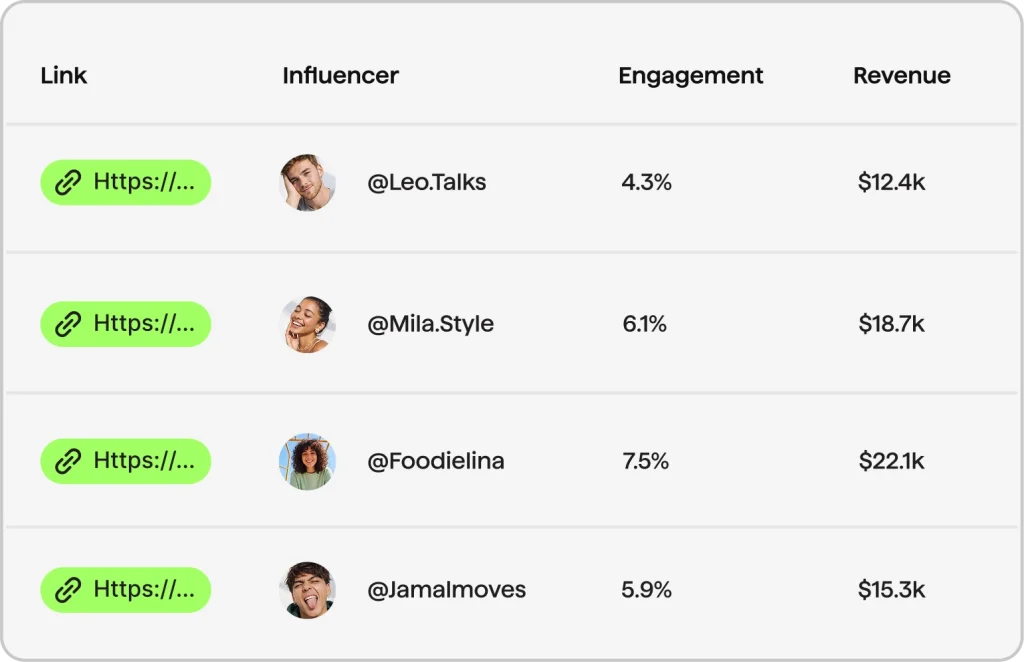Viewport: 1024px width, 662px height.
Task: Select the 6.1% engagement value
Action: [x=644, y=324]
